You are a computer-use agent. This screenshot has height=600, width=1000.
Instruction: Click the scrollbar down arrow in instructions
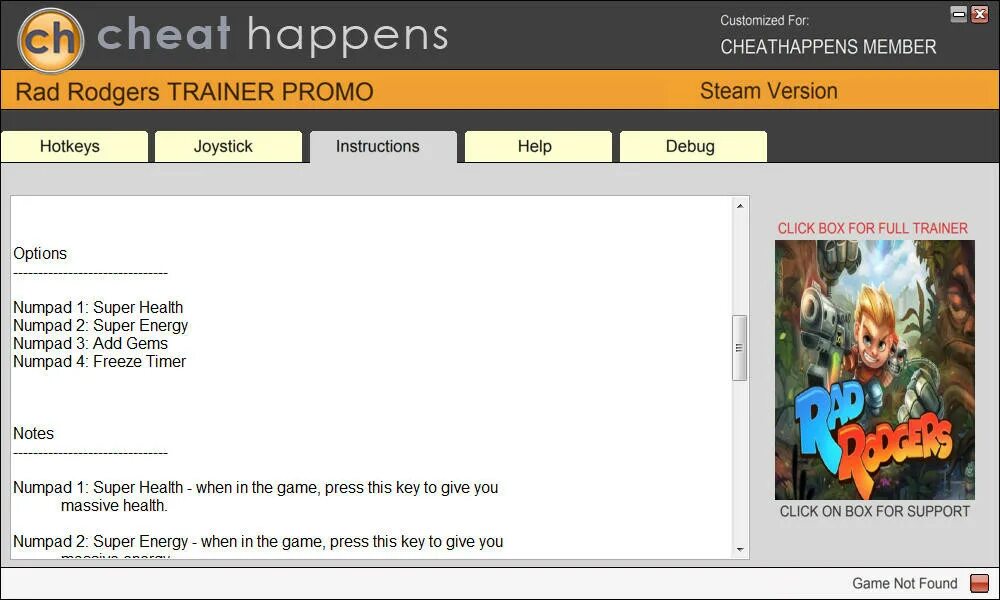[x=740, y=549]
